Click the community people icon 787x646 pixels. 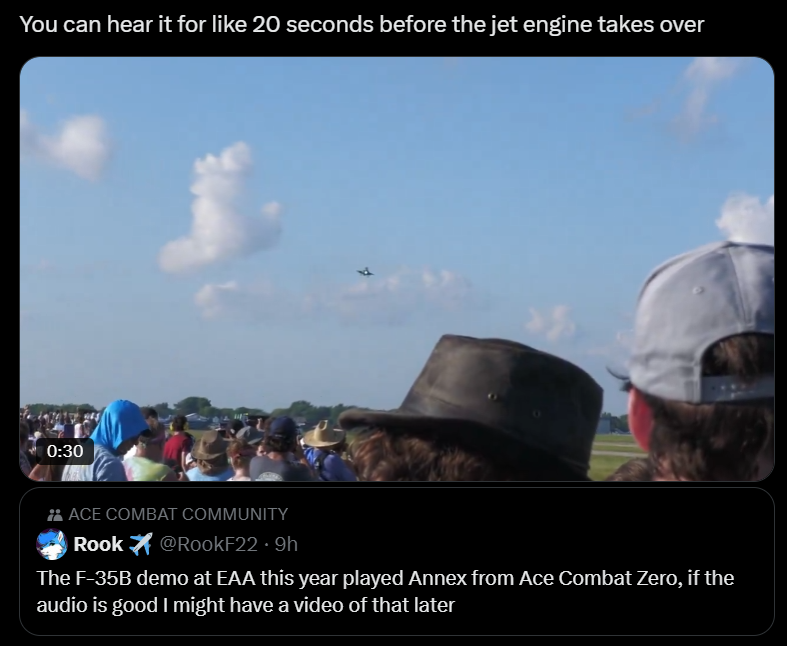54,514
